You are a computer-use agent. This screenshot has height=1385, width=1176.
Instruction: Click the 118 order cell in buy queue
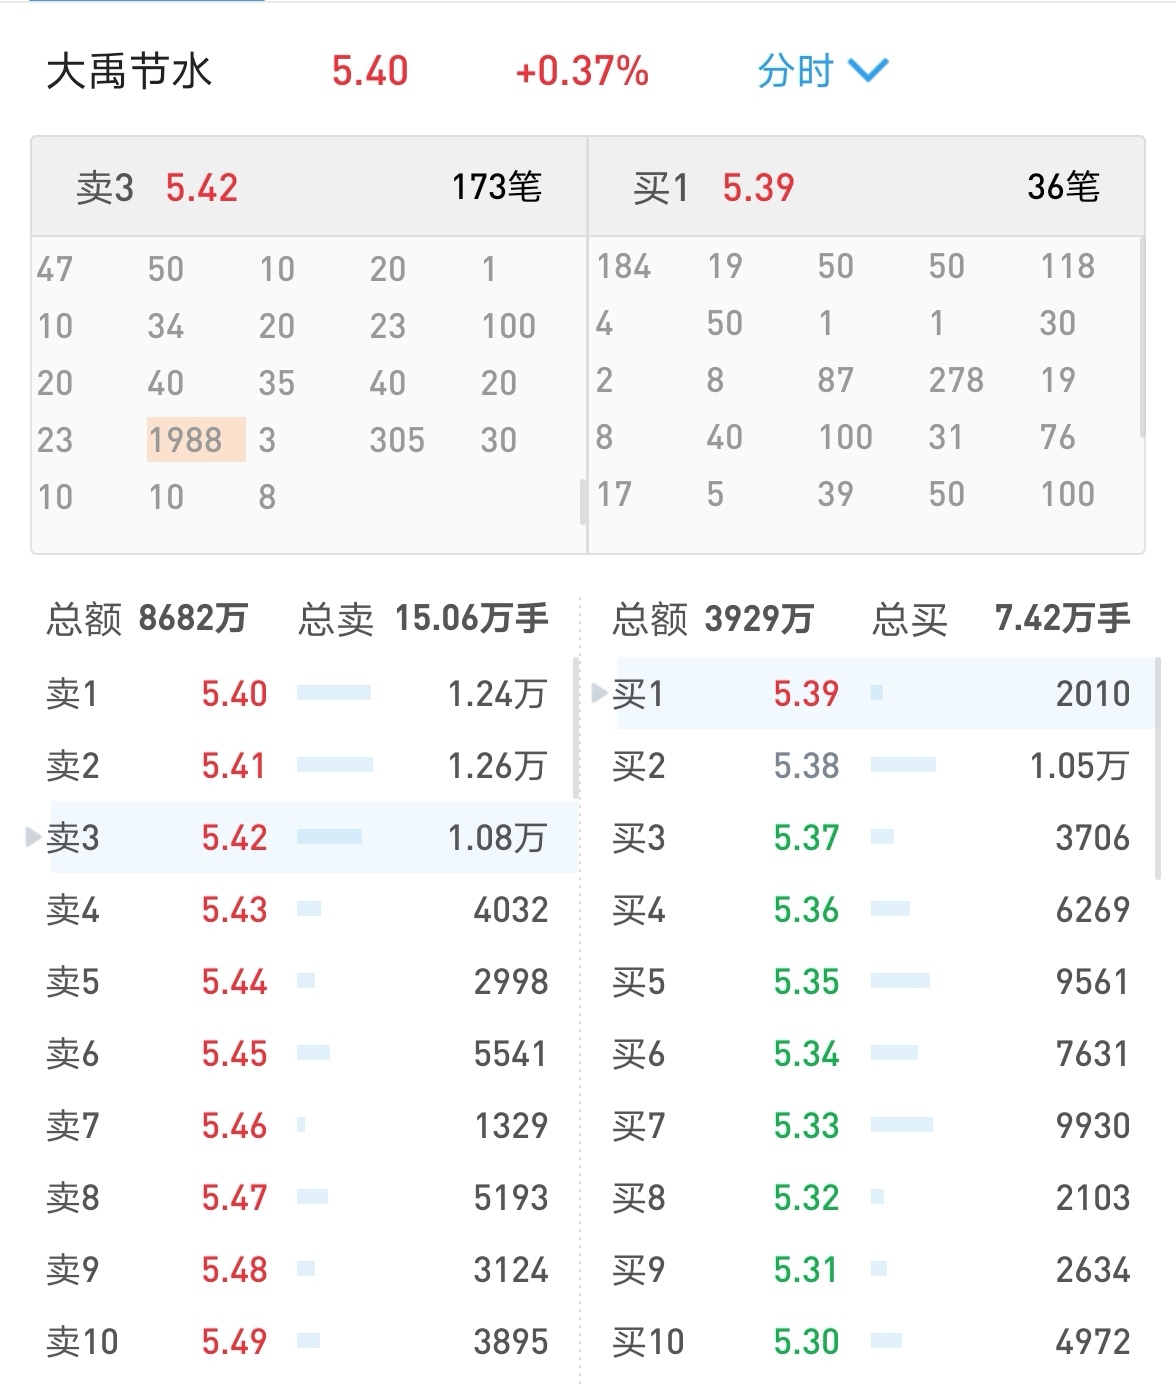(1068, 266)
